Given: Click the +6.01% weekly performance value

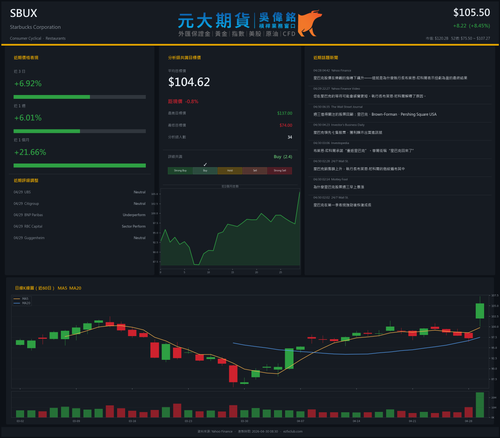Looking at the screenshot, I should tap(28, 118).
